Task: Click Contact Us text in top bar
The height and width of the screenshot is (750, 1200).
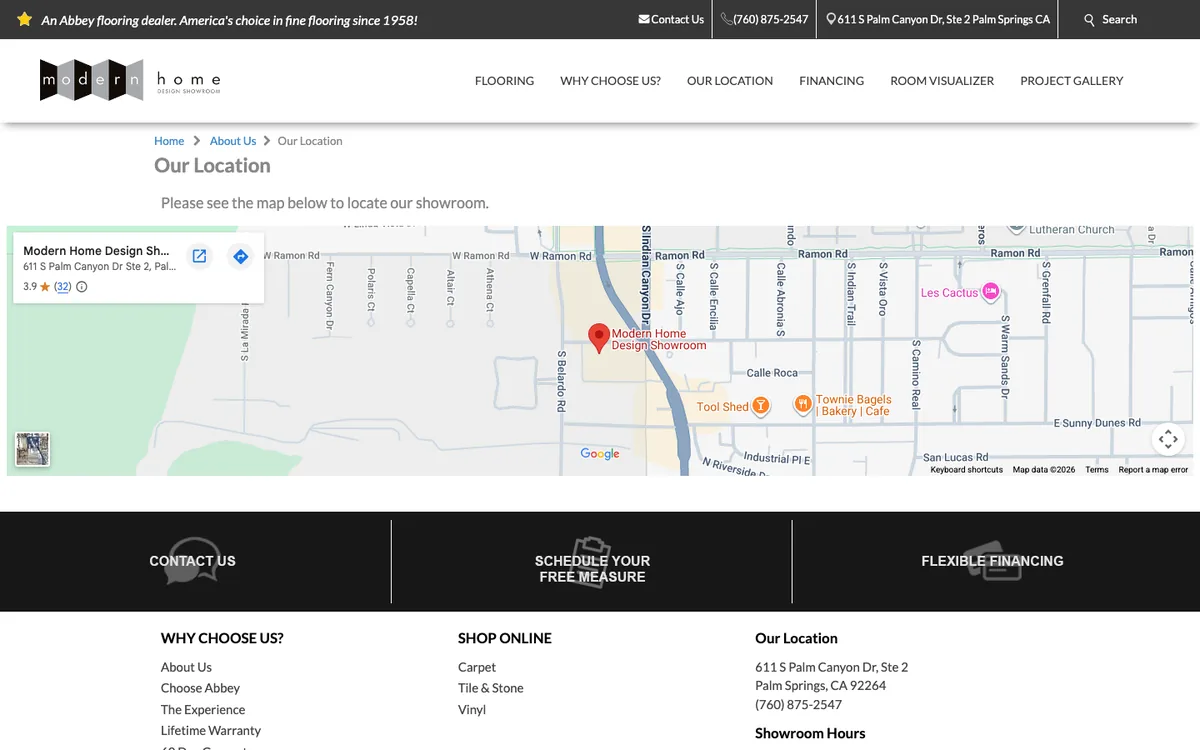Action: [x=677, y=19]
